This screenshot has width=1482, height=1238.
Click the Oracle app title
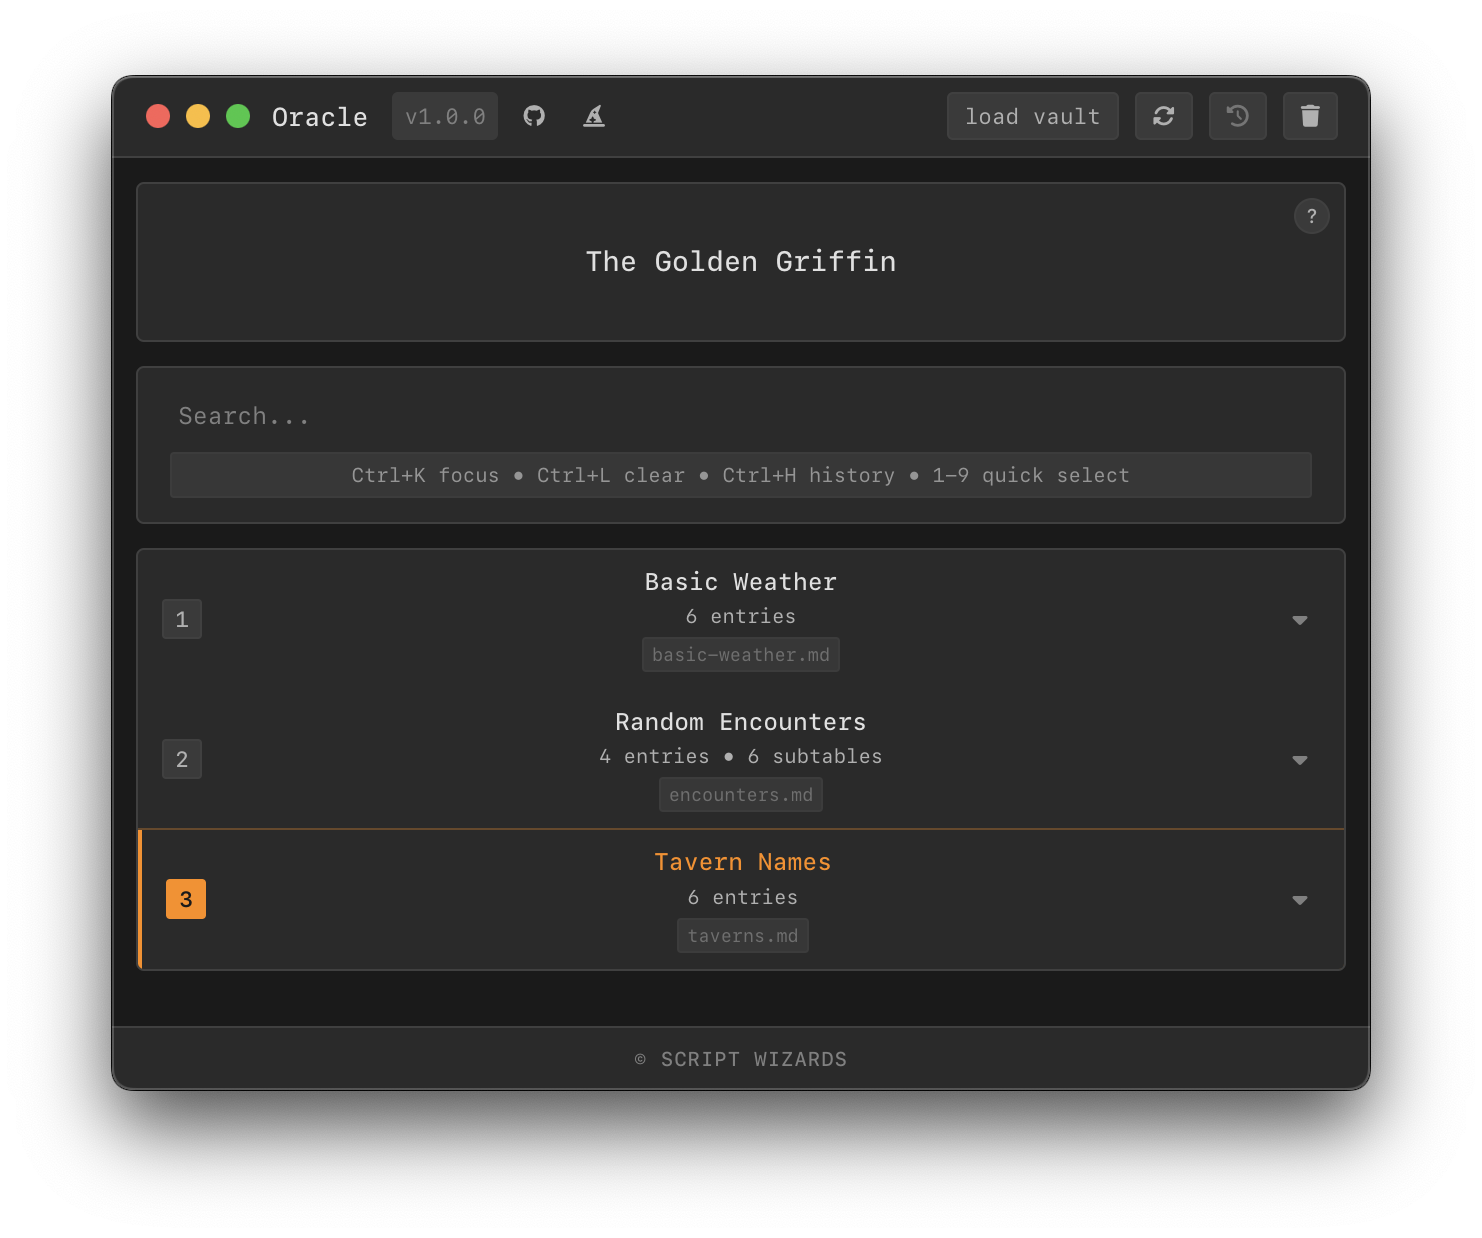click(319, 117)
